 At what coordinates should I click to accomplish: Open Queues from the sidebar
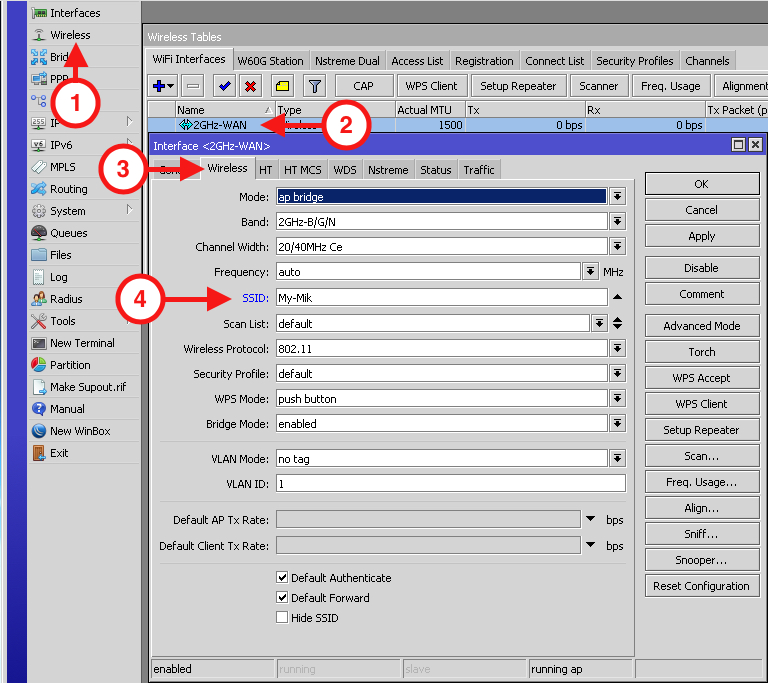(84, 233)
